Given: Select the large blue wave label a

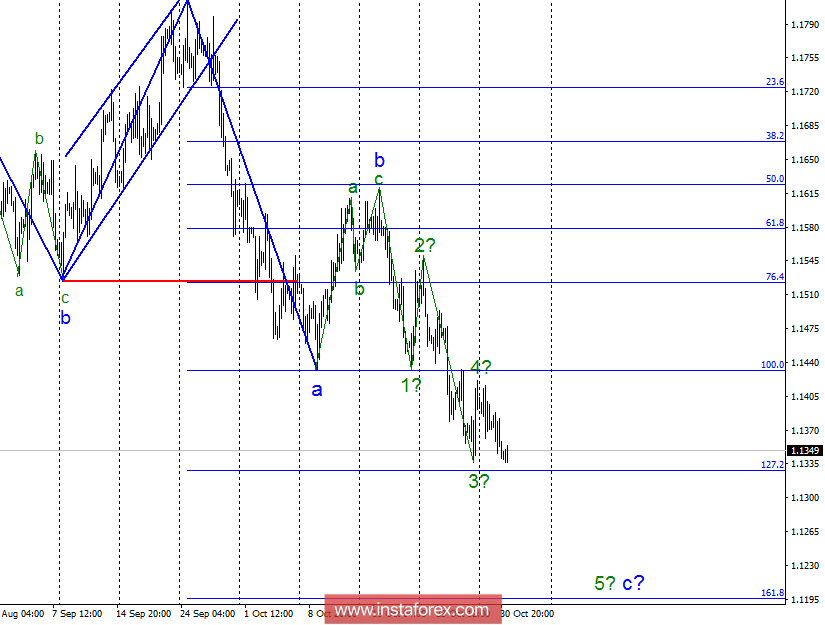Looking at the screenshot, I should coord(317,389).
